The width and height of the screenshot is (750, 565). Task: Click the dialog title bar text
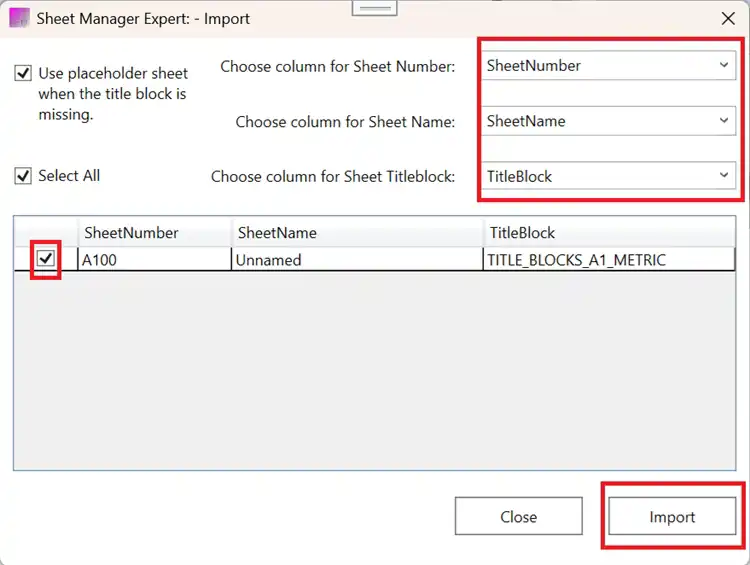(143, 18)
